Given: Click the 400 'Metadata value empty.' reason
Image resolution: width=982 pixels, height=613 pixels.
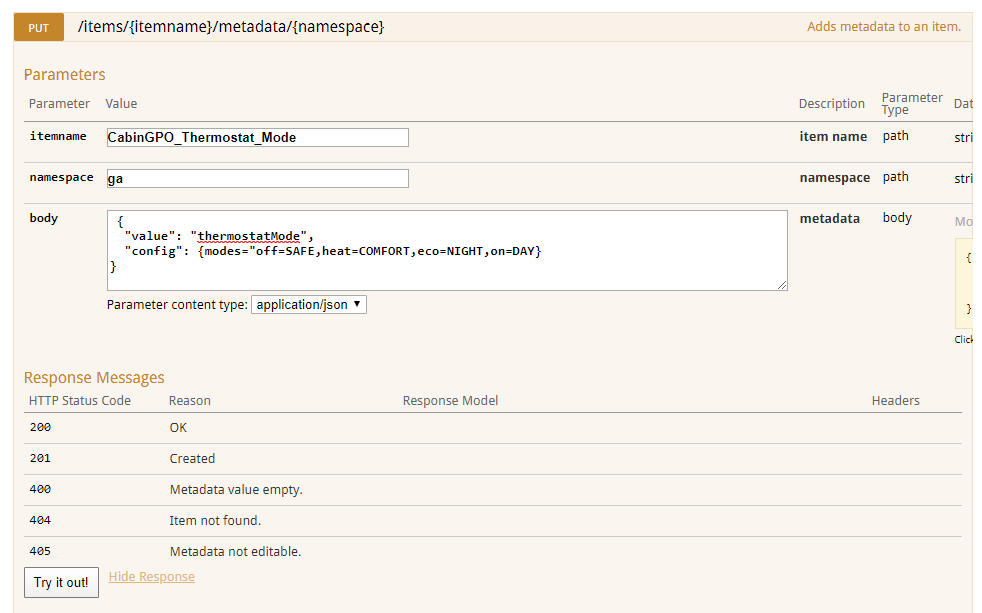Looking at the screenshot, I should [x=235, y=490].
